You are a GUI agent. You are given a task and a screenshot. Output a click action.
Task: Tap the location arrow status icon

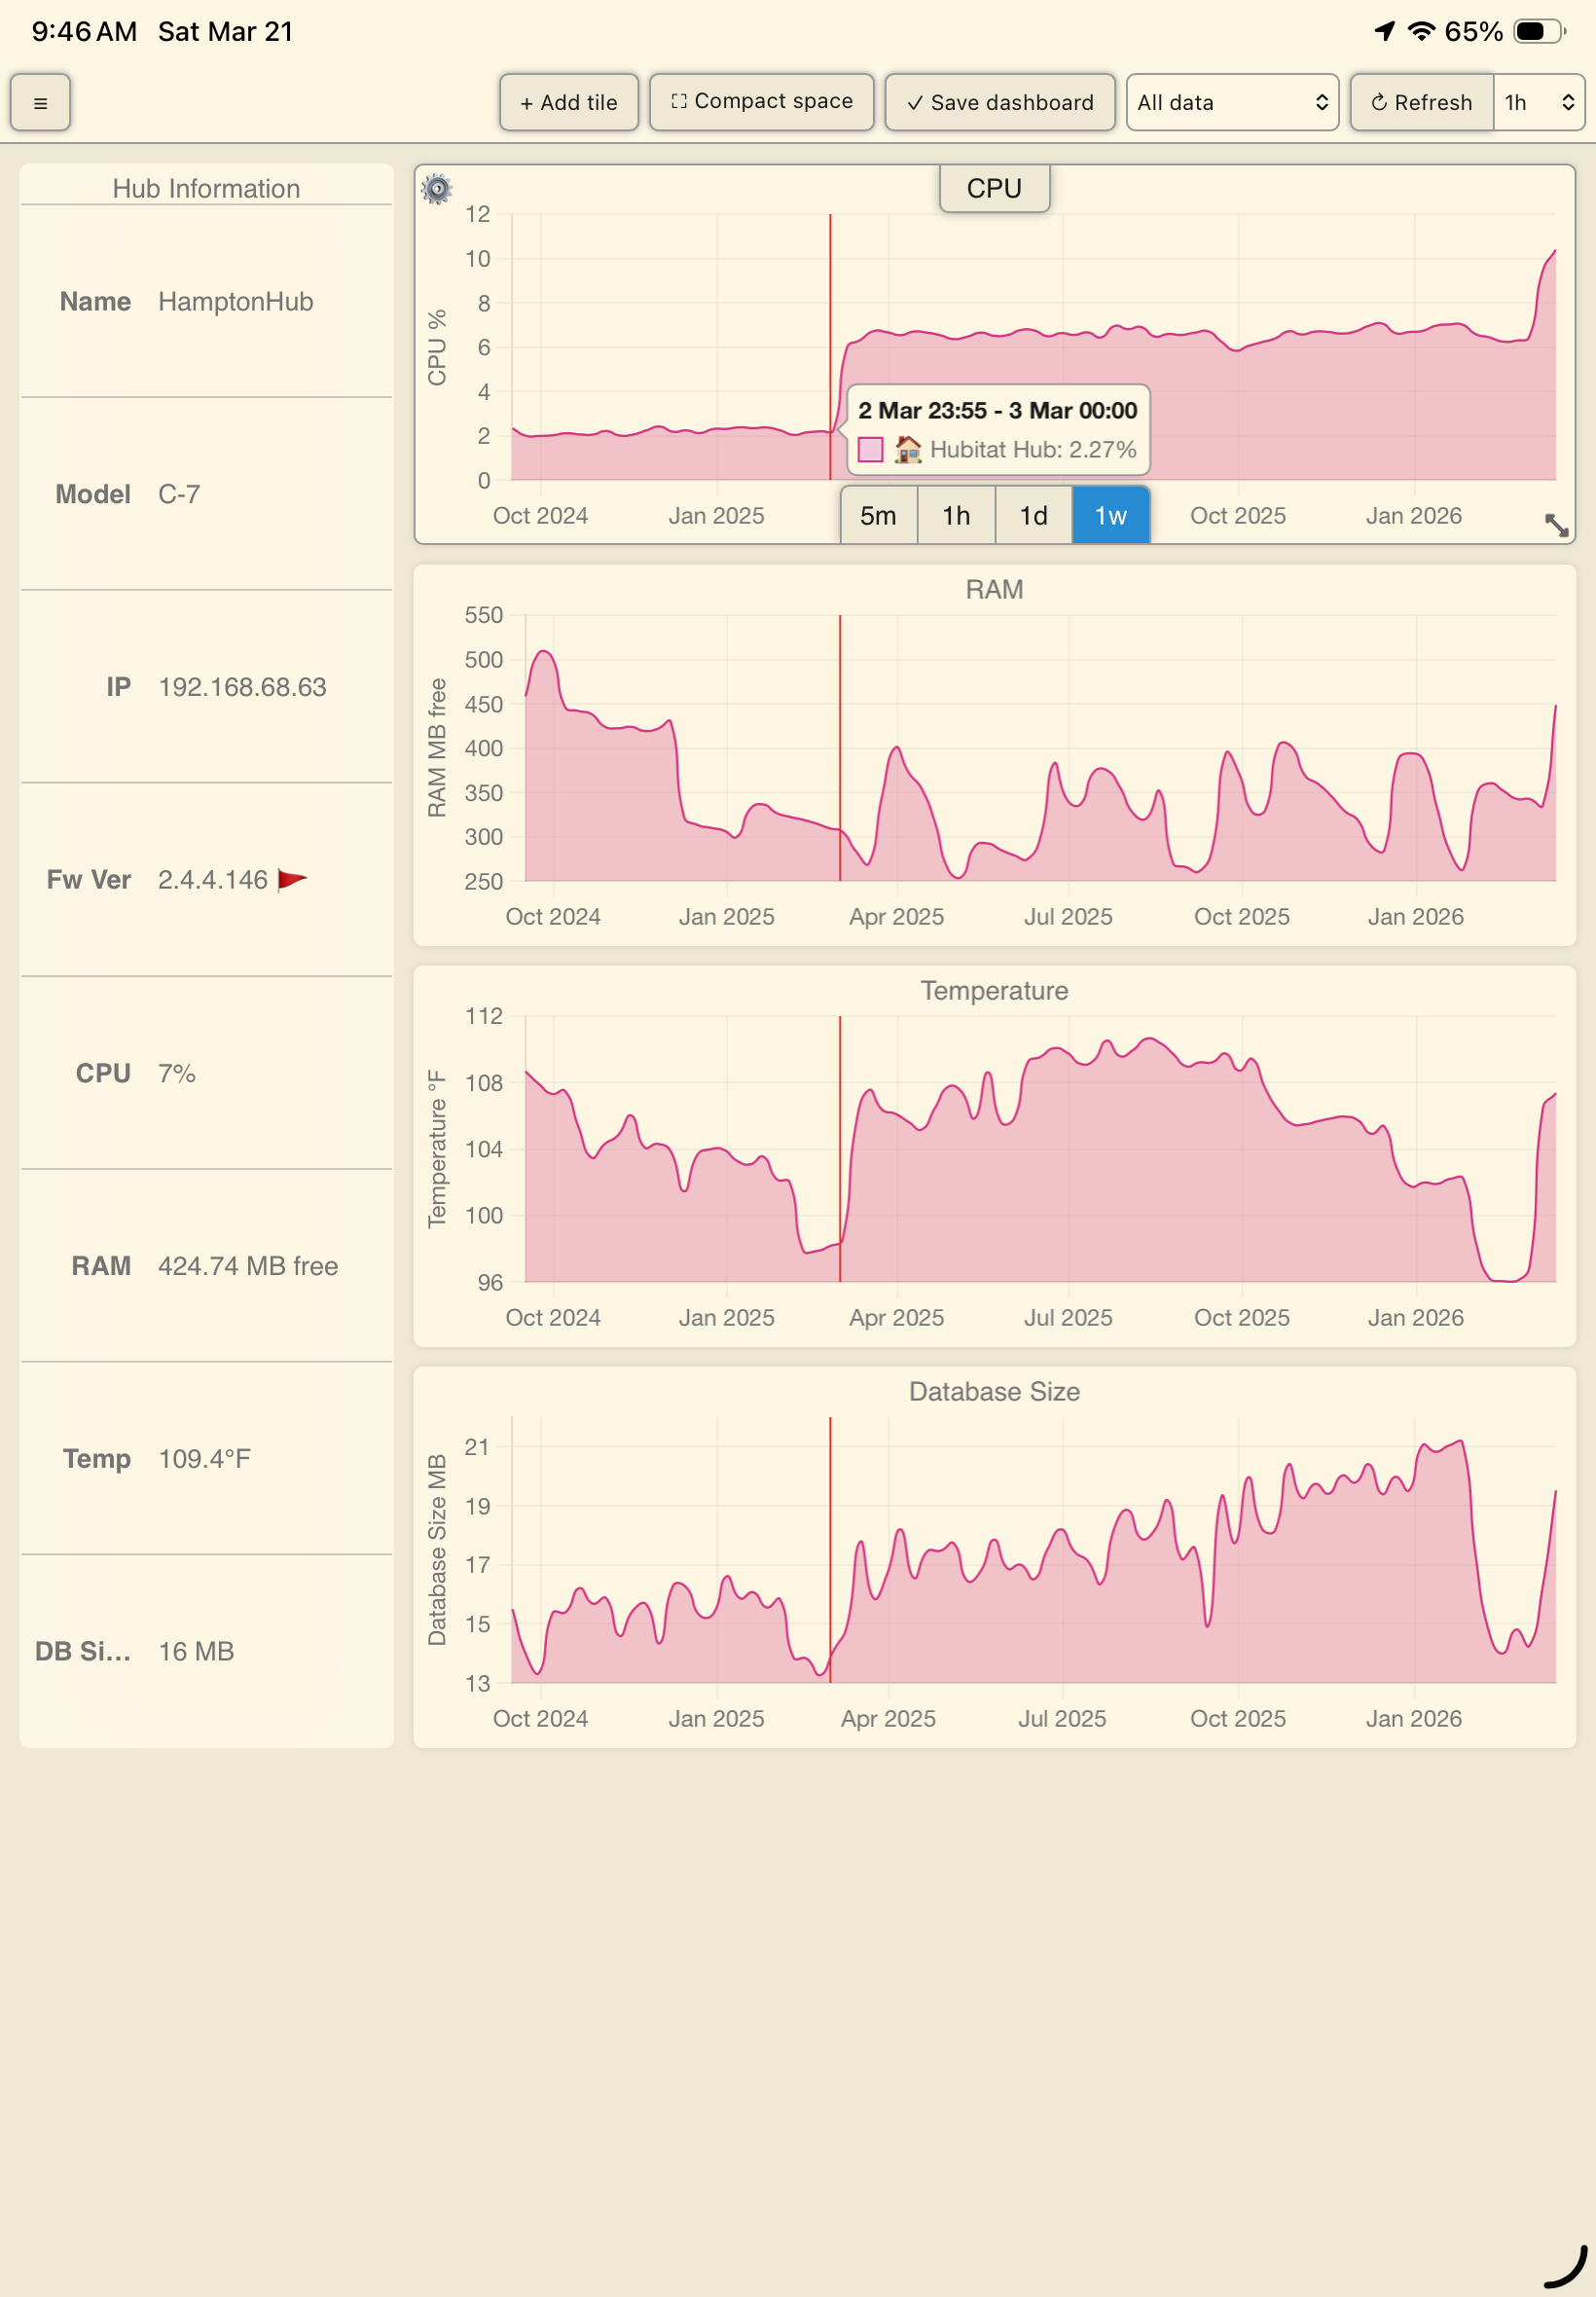tap(1384, 31)
